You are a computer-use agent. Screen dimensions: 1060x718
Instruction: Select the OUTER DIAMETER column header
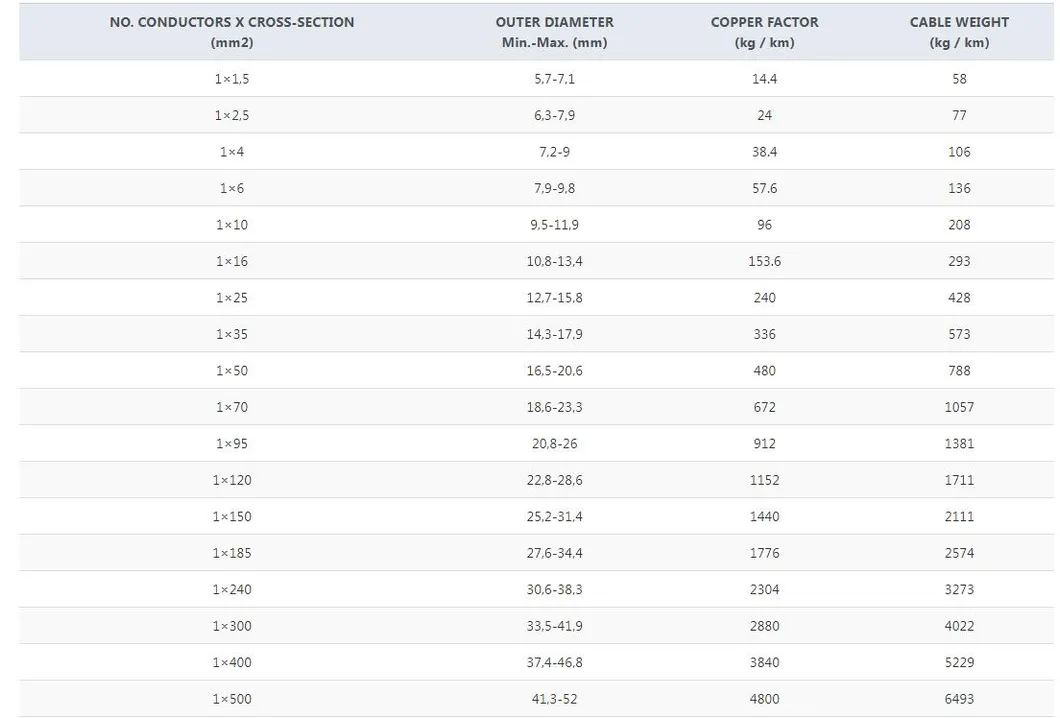pyautogui.click(x=554, y=32)
